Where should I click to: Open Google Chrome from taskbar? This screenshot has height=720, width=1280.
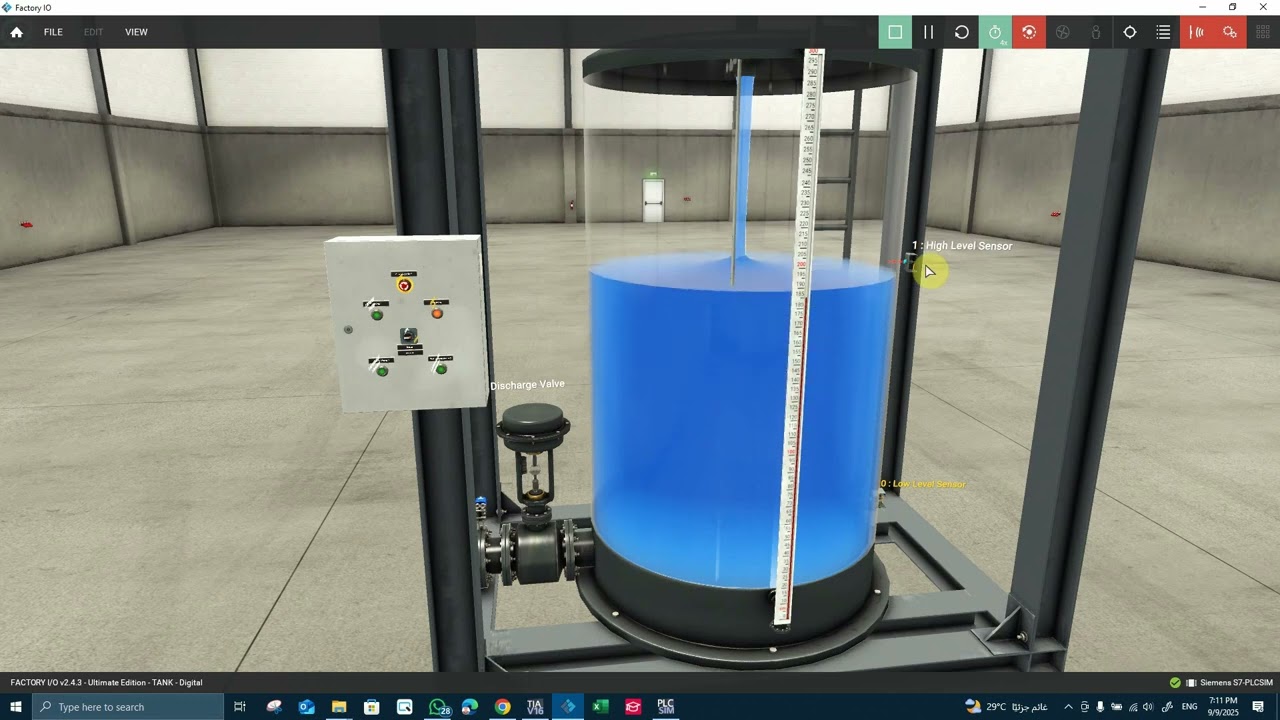coord(502,707)
